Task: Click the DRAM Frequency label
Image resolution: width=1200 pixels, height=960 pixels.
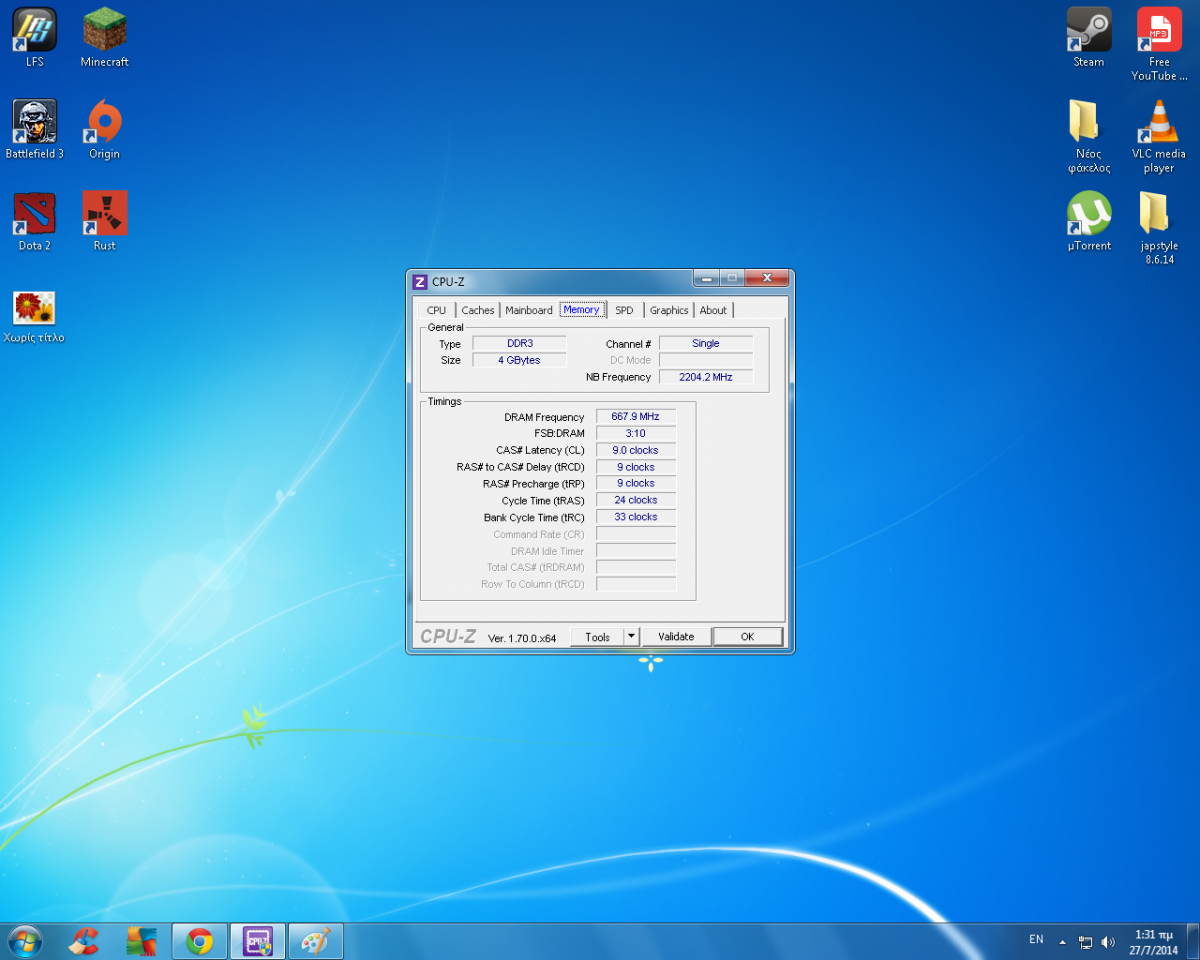Action: (x=544, y=417)
